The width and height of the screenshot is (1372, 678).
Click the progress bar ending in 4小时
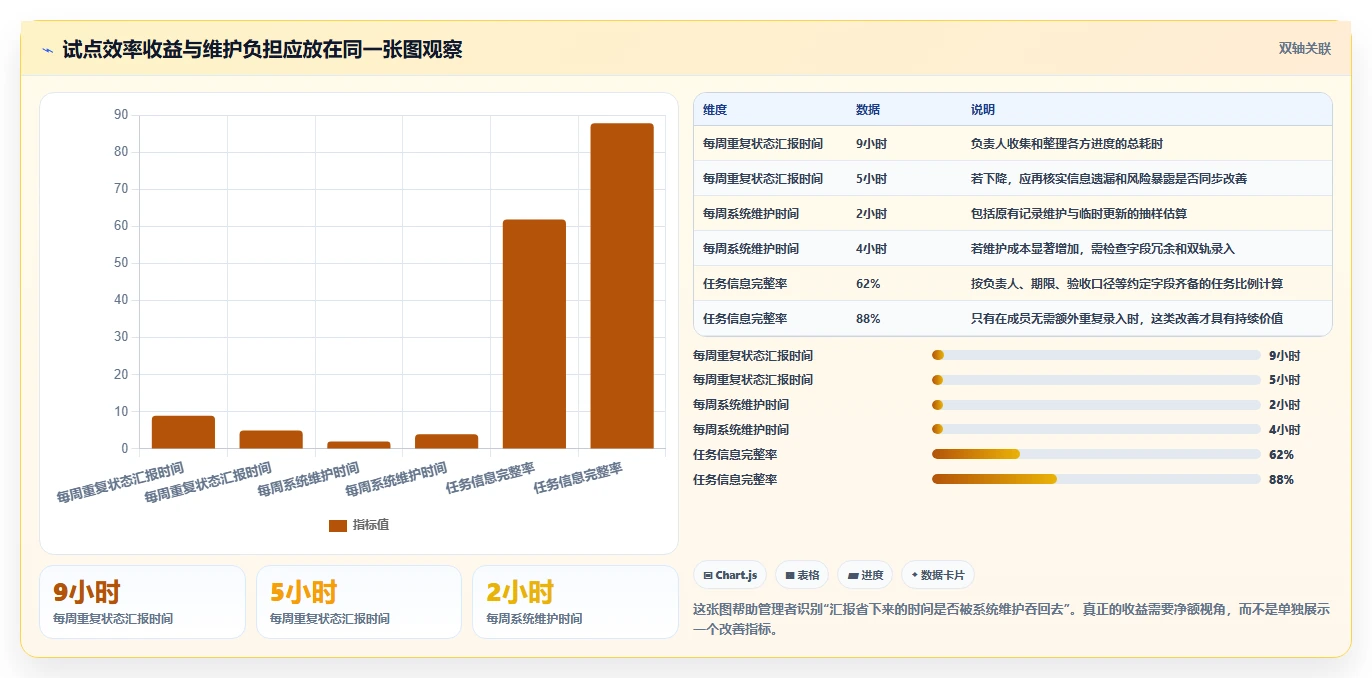[x=1096, y=430]
